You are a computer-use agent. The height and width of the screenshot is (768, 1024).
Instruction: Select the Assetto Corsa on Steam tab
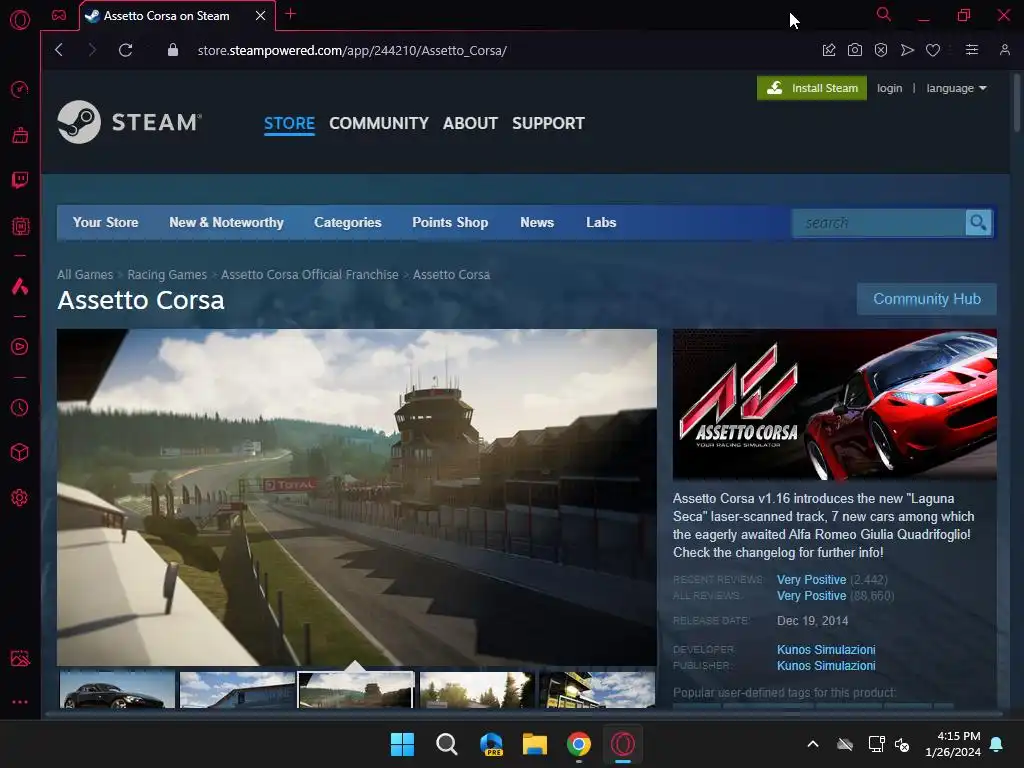(x=167, y=16)
